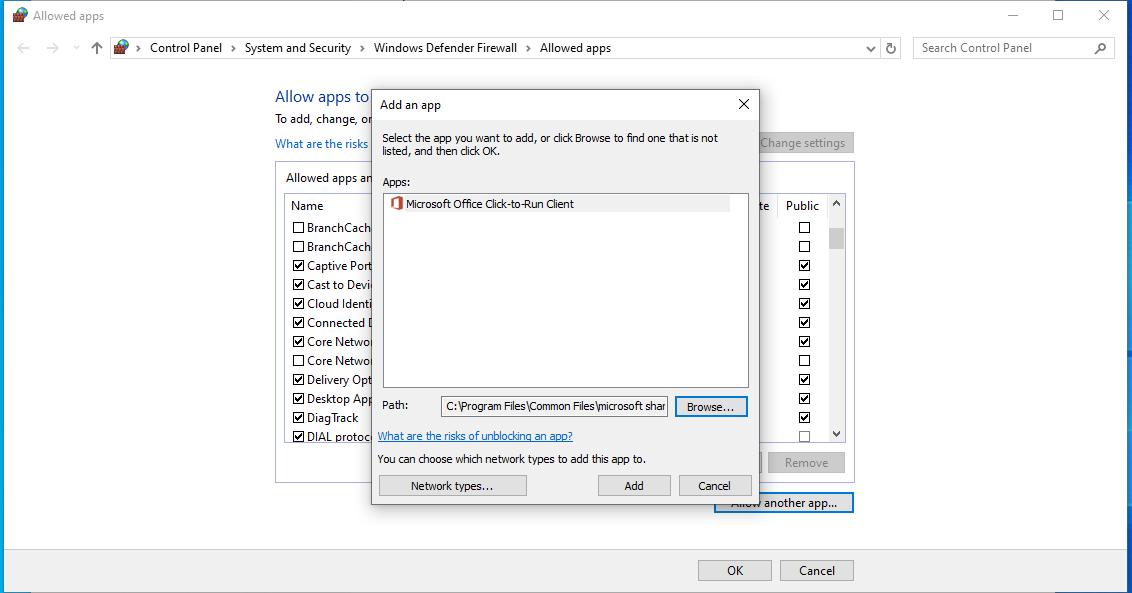Click the Path text field

point(554,406)
